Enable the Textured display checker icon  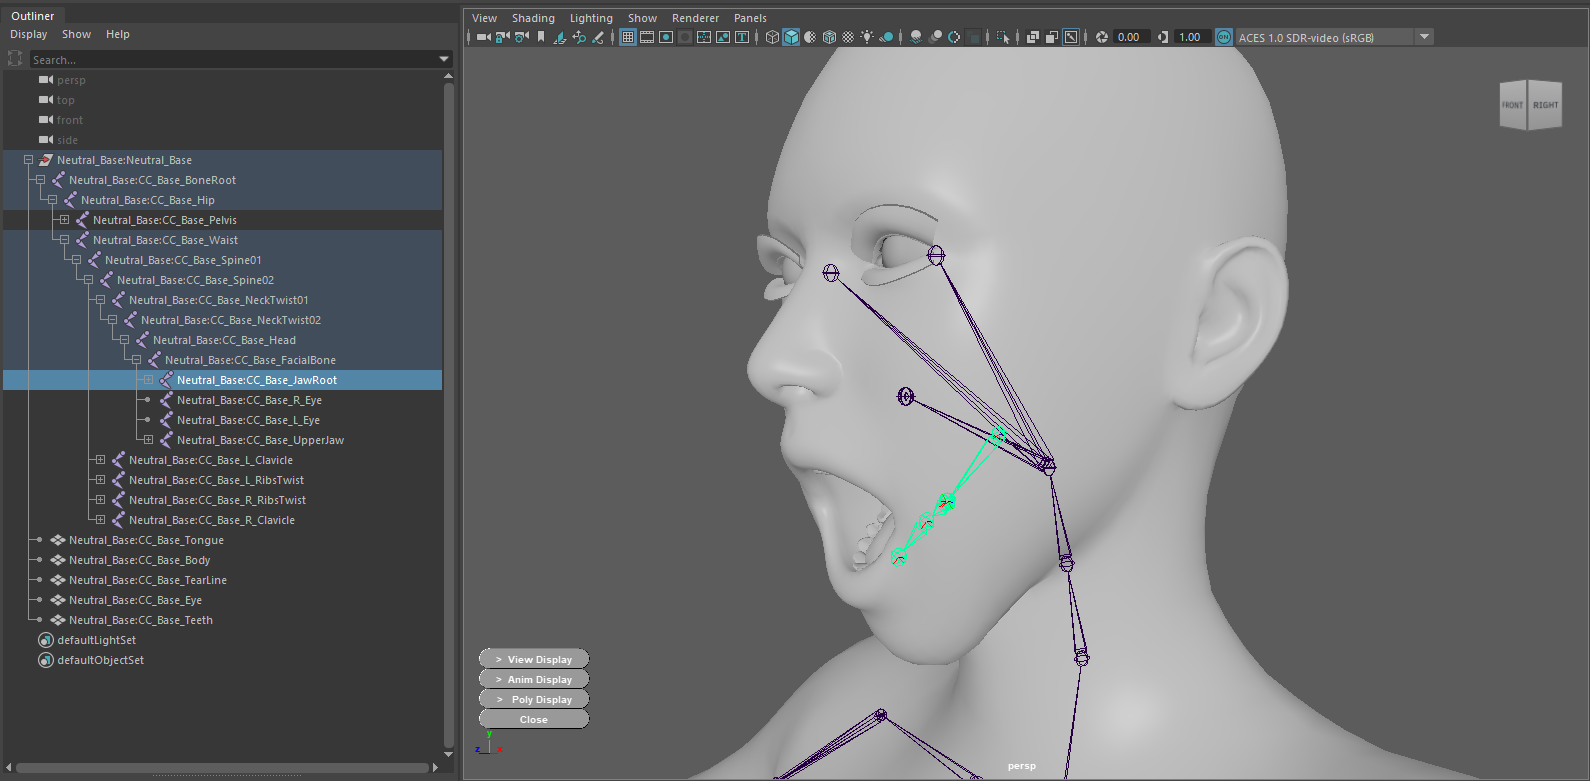click(848, 37)
